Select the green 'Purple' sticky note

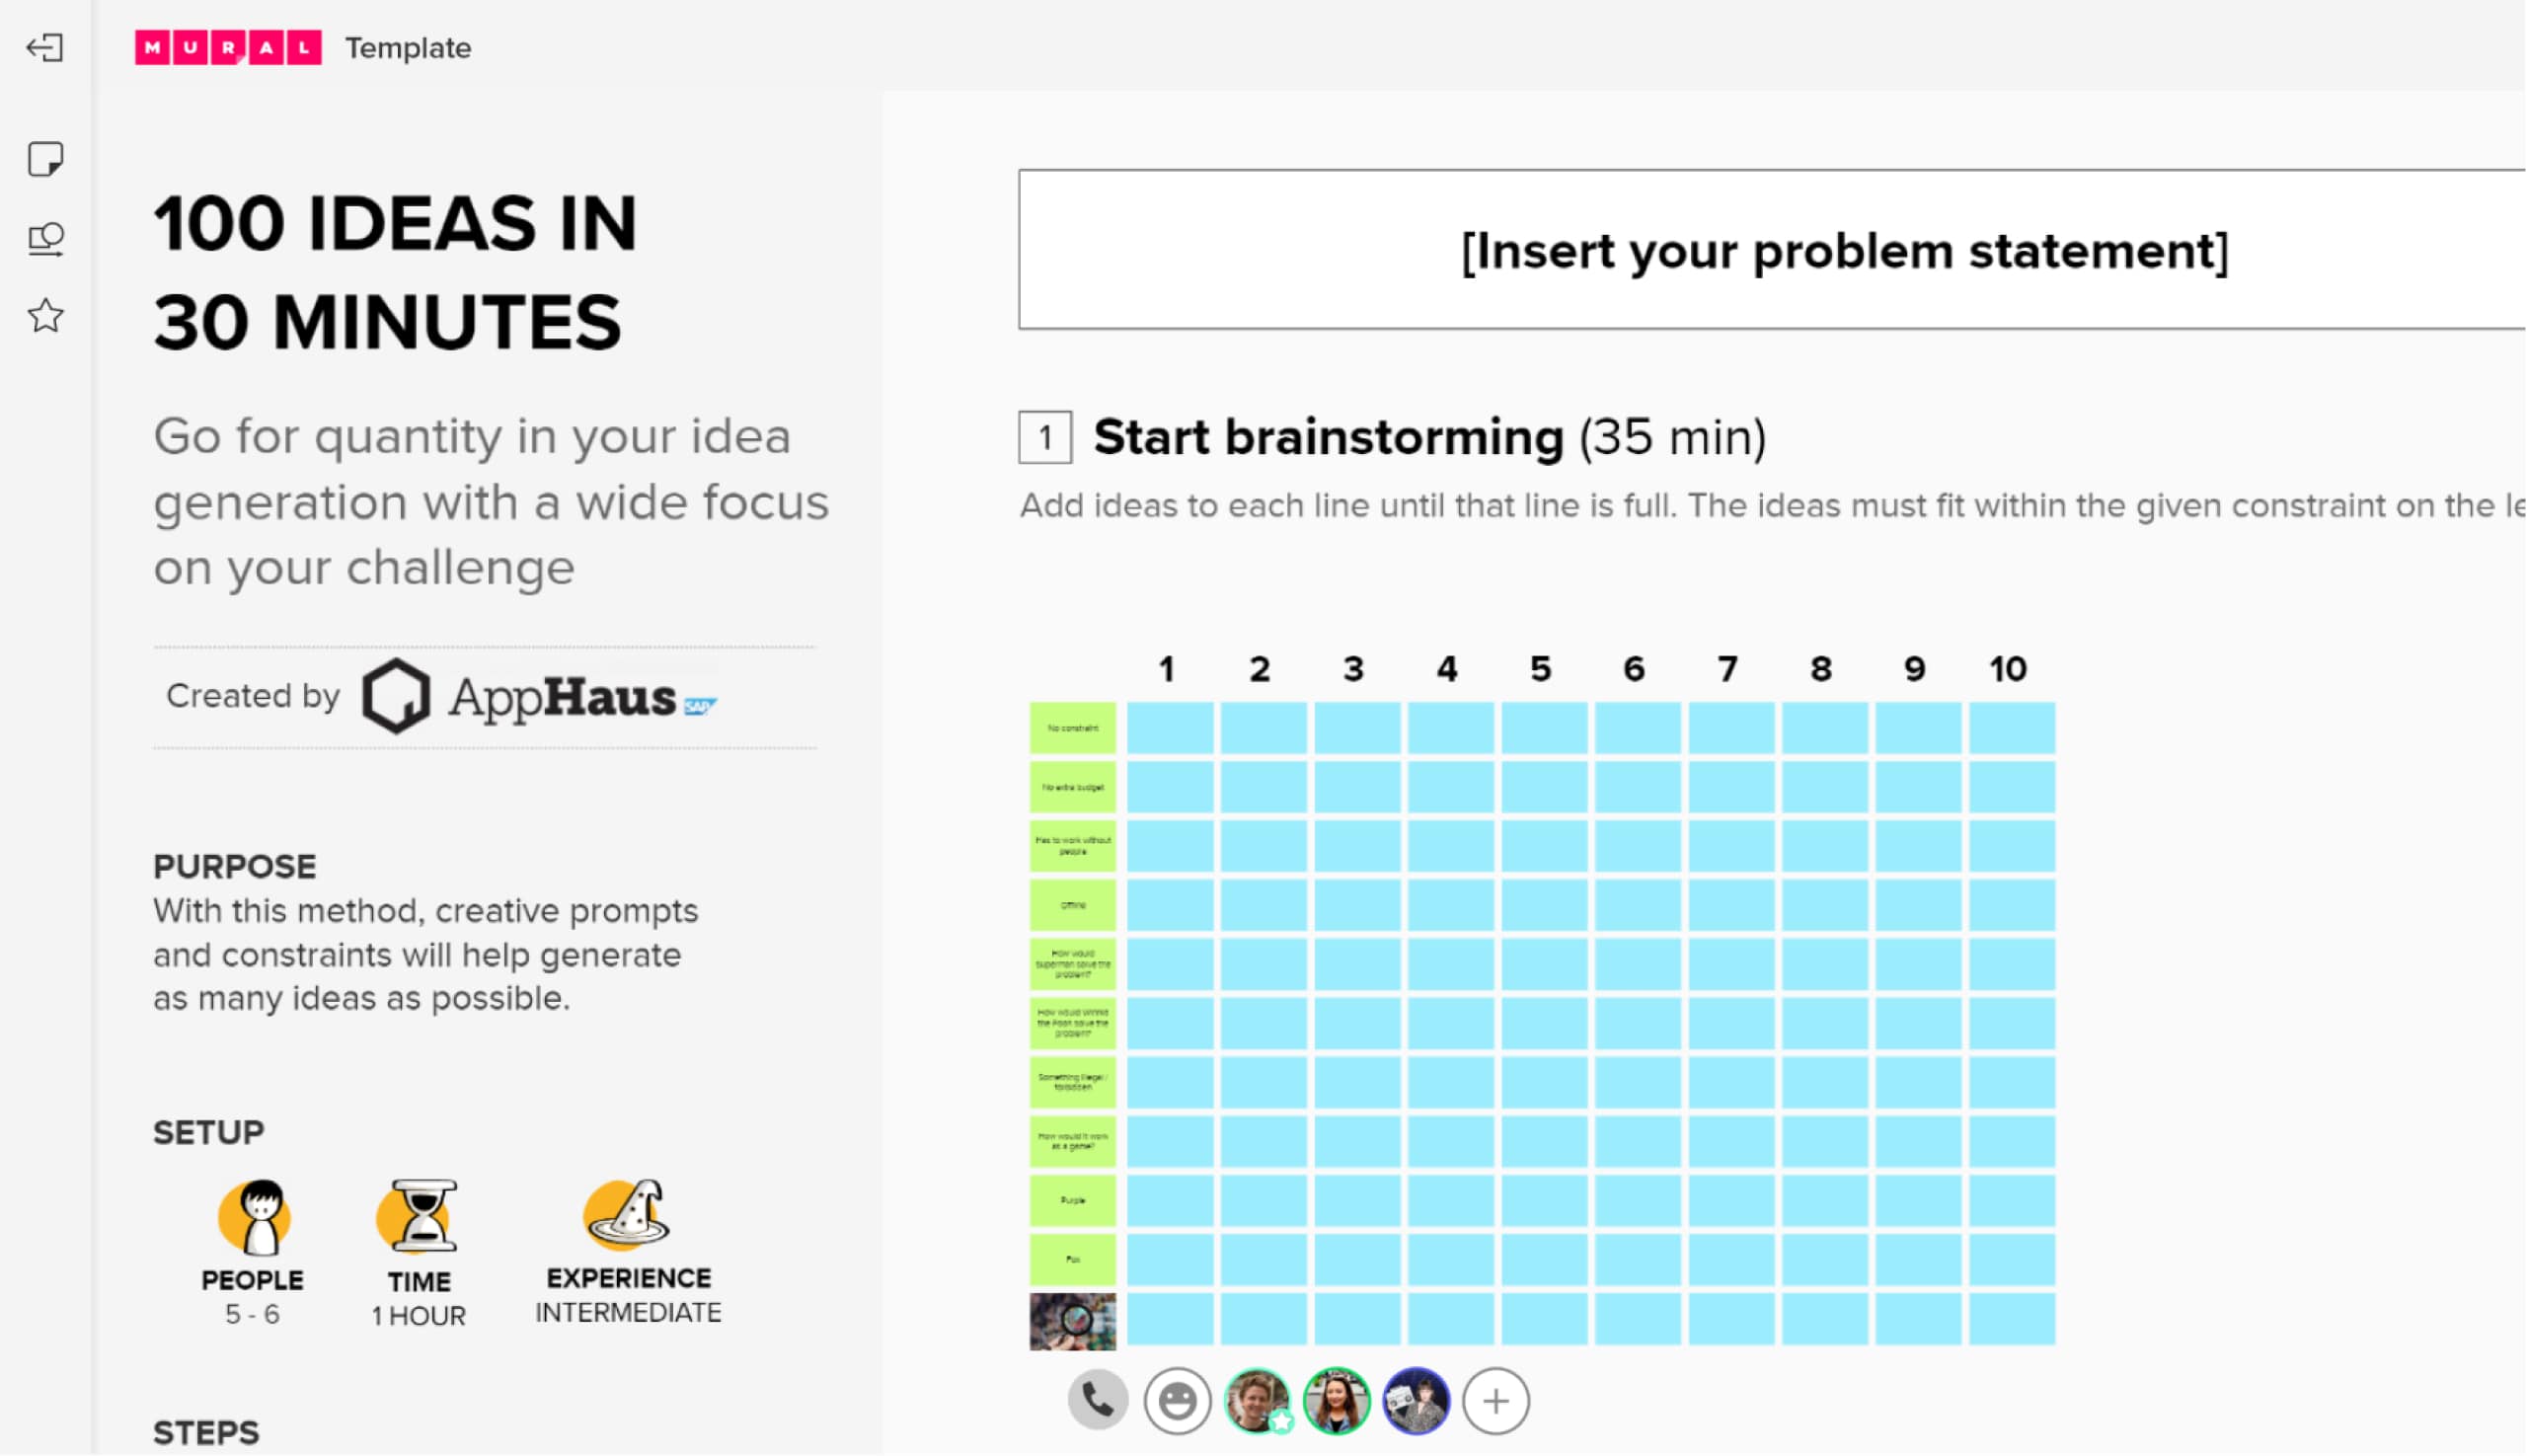[1072, 1199]
